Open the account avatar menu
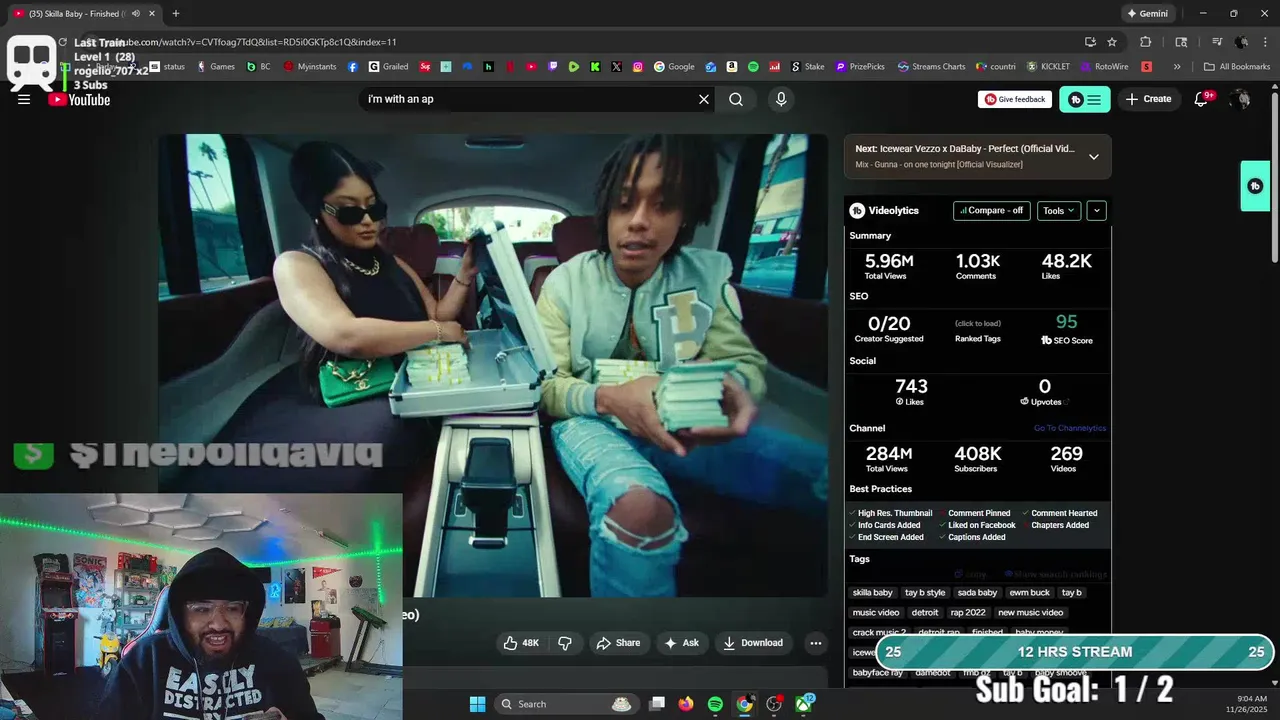Viewport: 1280px width, 720px height. tap(1241, 99)
